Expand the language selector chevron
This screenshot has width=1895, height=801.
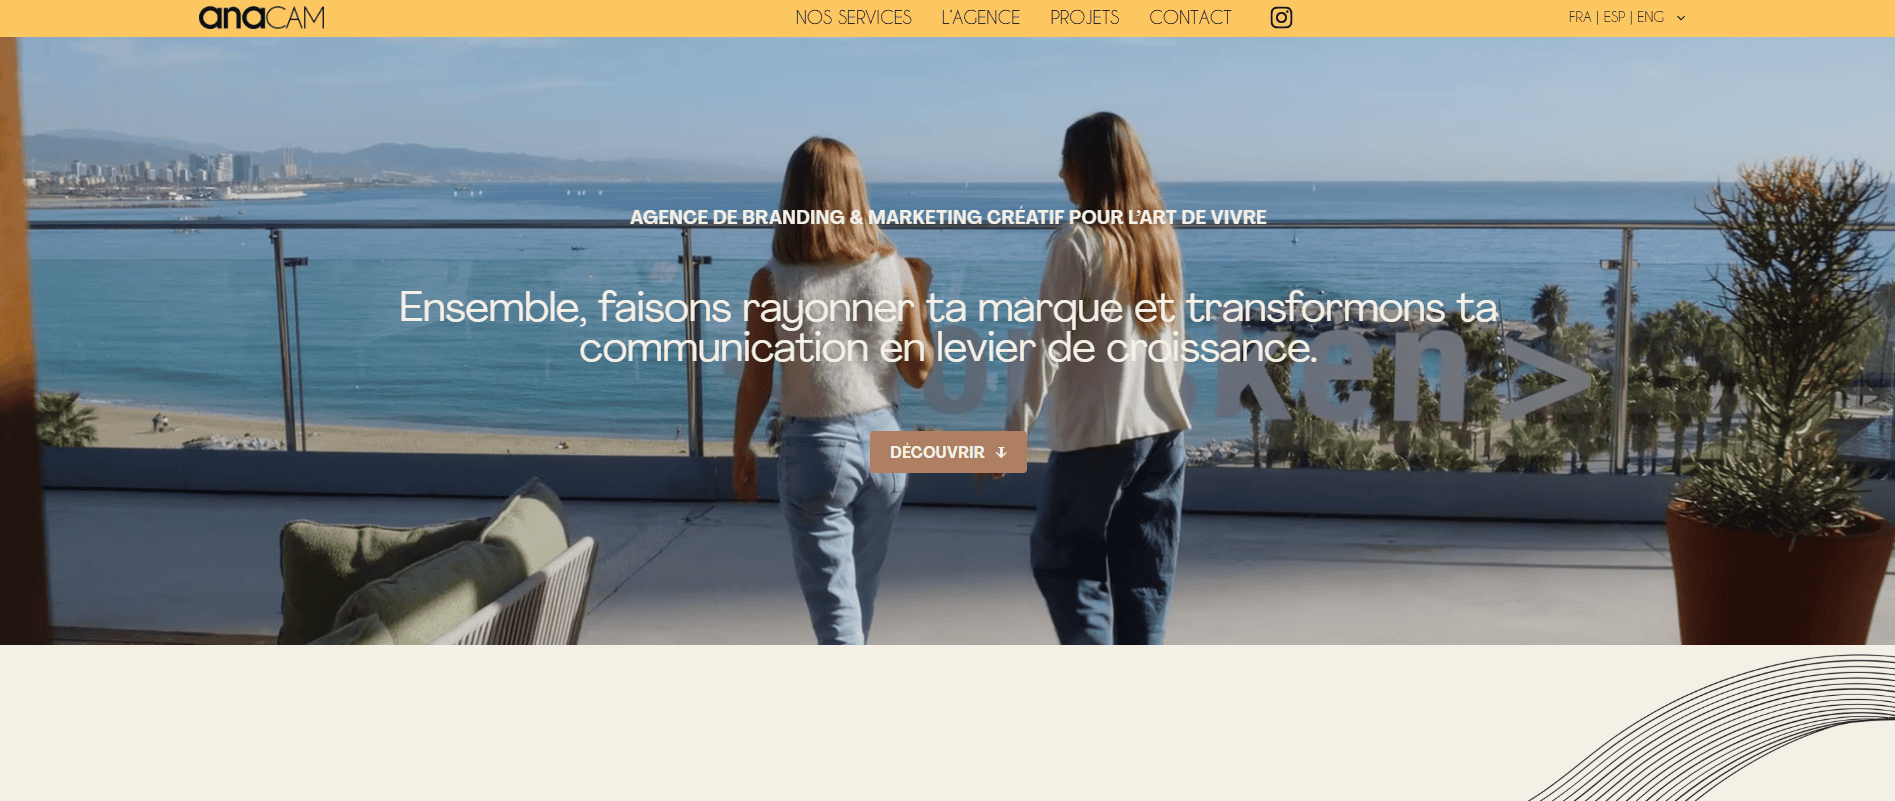pos(1681,18)
